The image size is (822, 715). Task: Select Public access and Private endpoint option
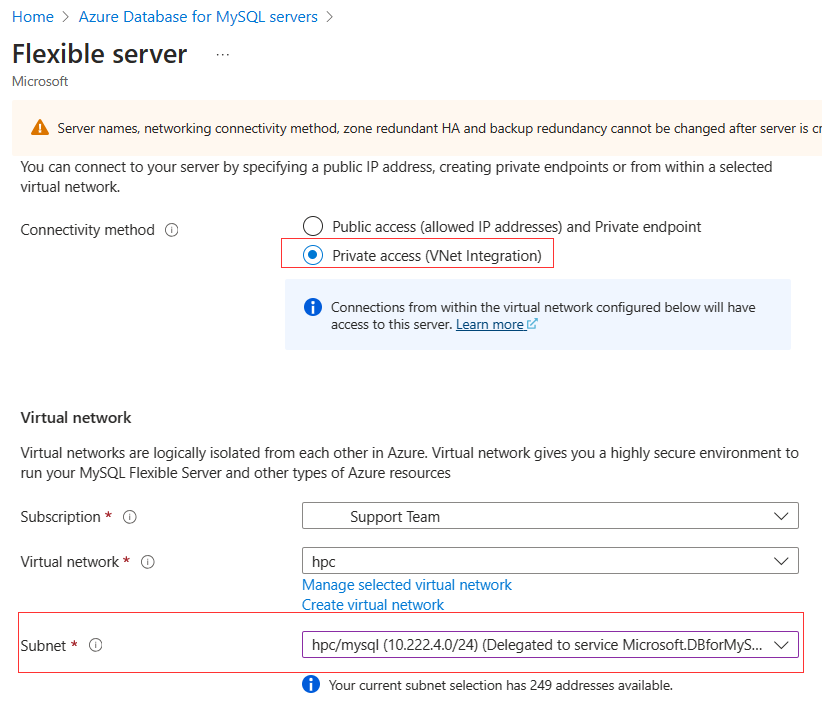[x=313, y=226]
